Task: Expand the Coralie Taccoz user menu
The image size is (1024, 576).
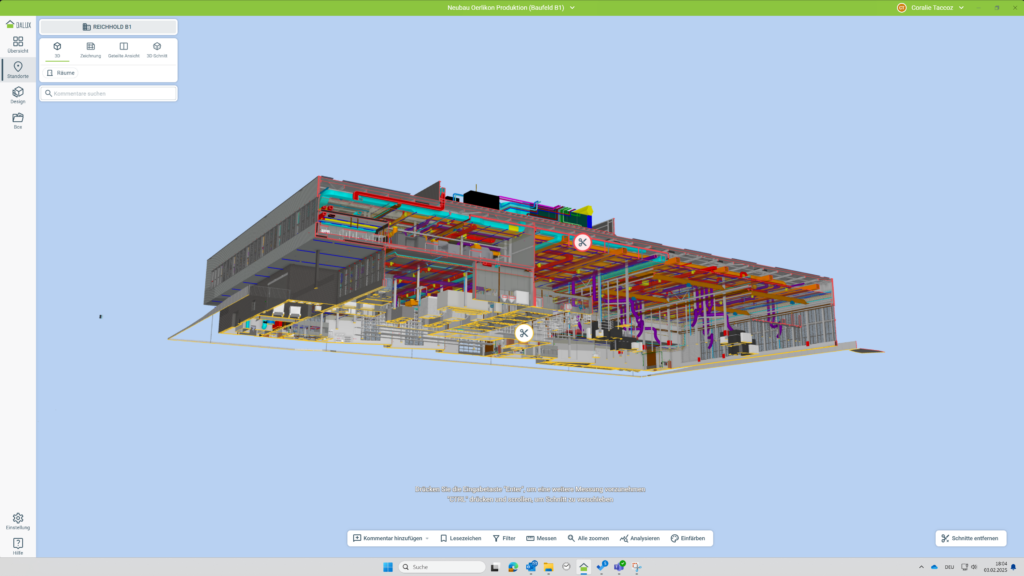Action: click(961, 7)
